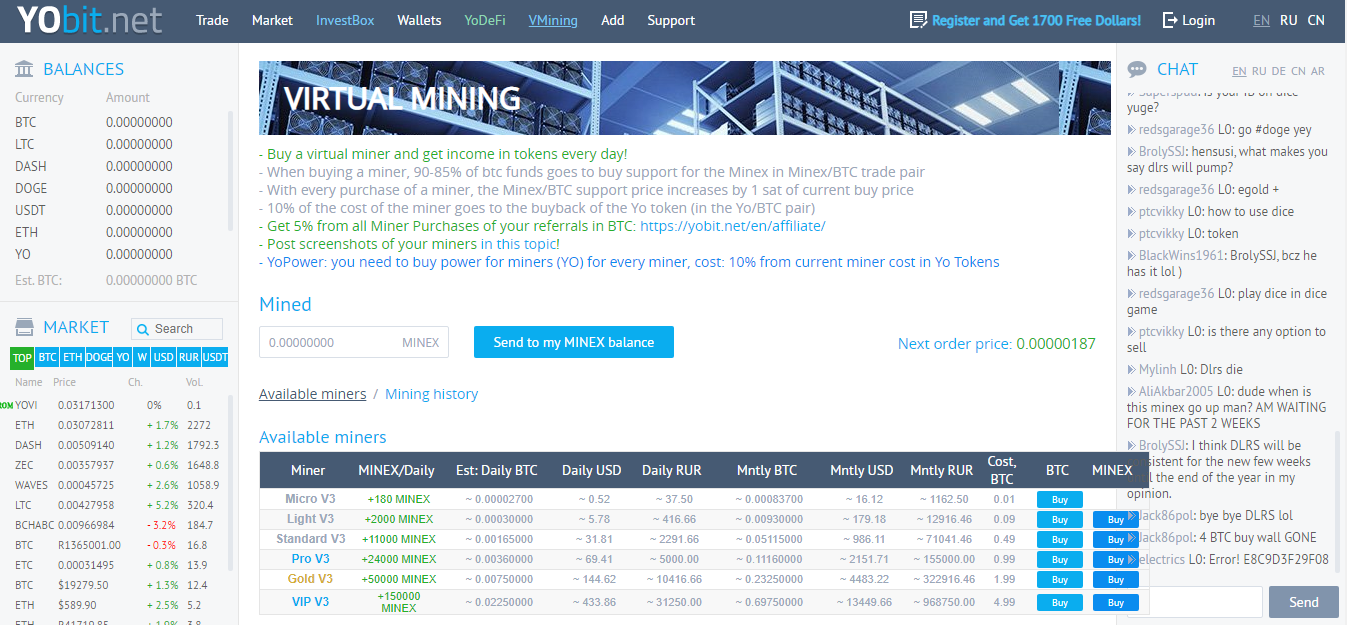
Task: Click the mined MINEX amount field
Action: tap(354, 342)
